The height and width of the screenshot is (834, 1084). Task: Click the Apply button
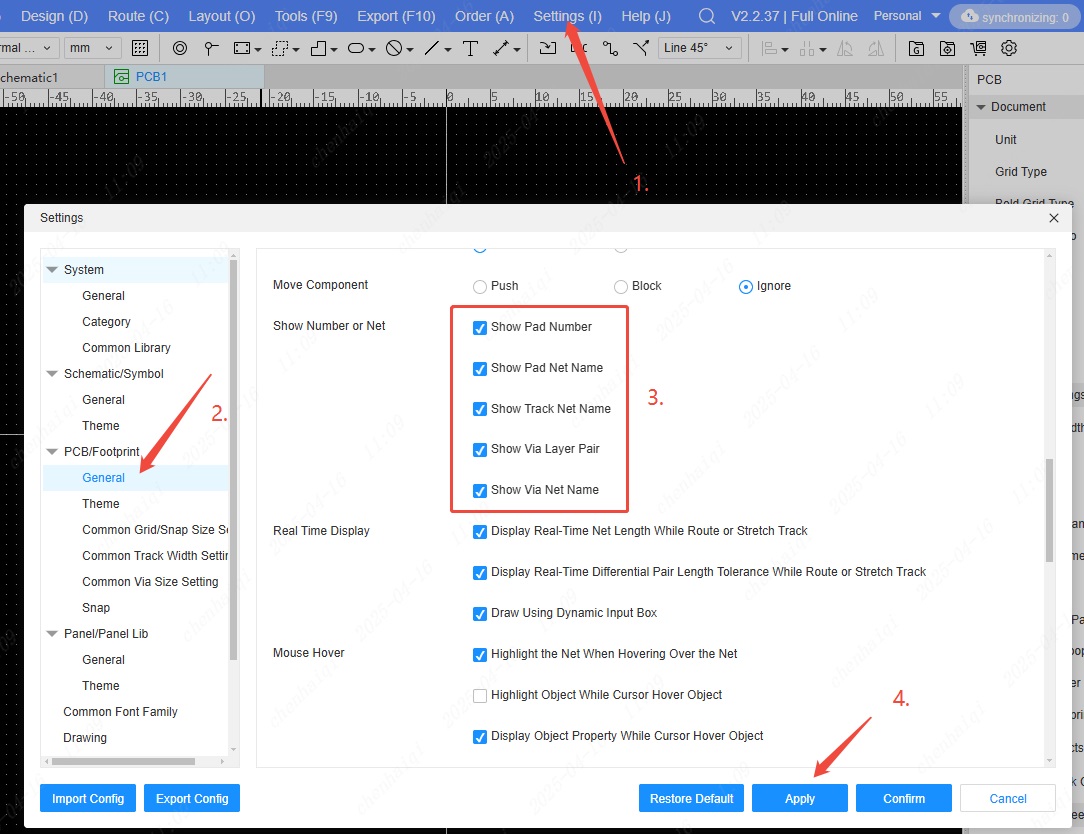(x=799, y=798)
